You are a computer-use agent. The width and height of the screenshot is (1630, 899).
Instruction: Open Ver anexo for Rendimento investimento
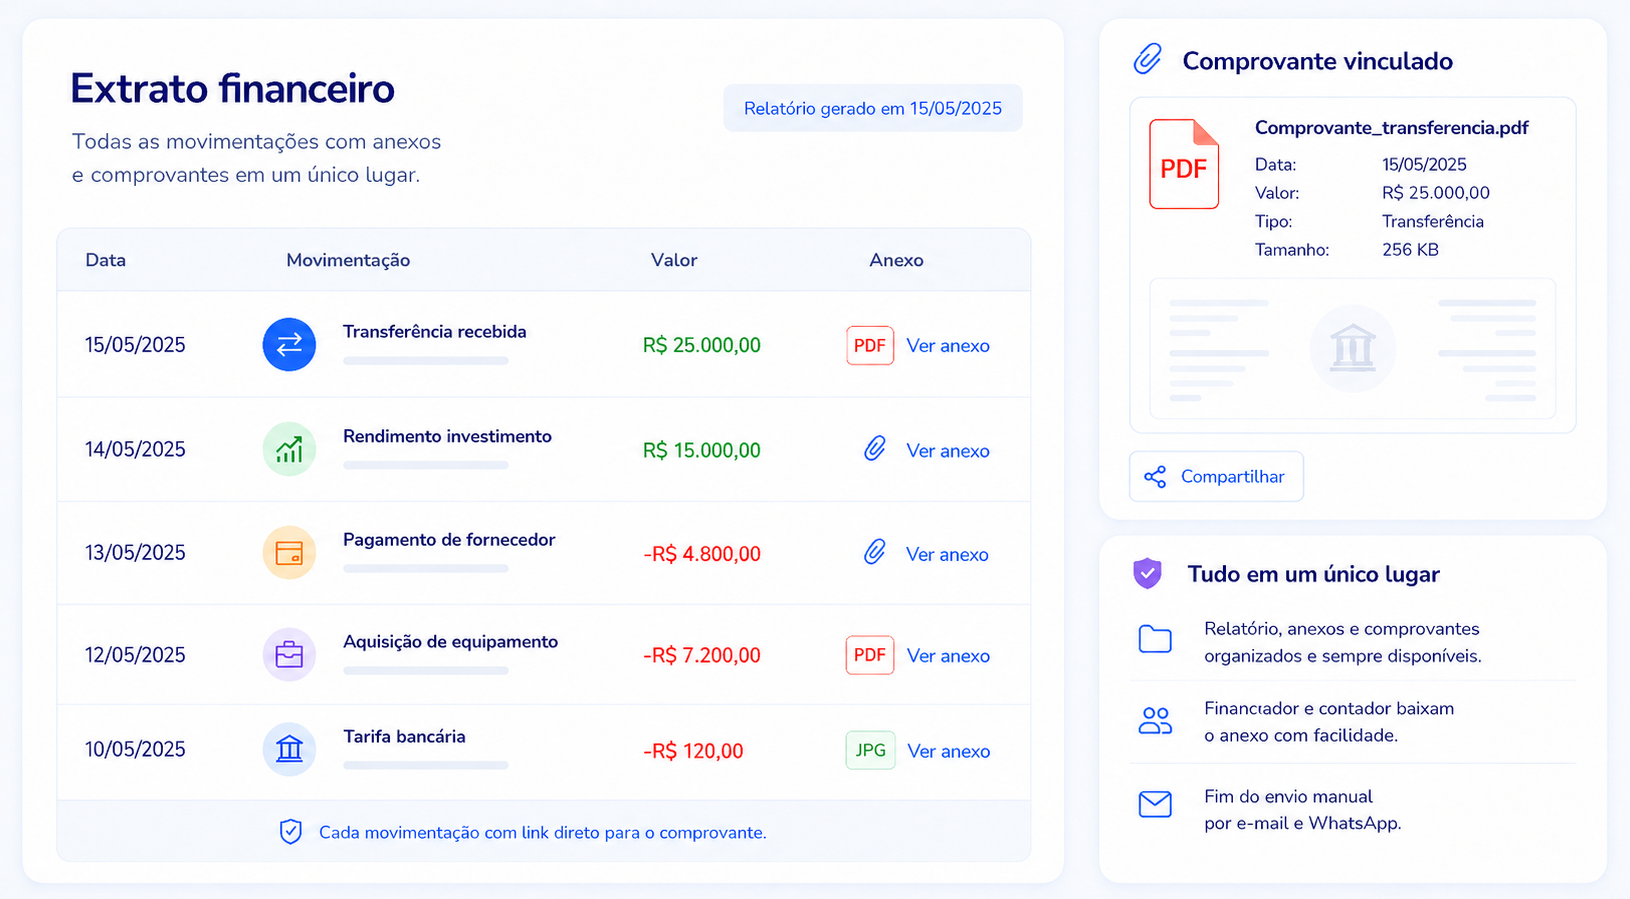948,450
